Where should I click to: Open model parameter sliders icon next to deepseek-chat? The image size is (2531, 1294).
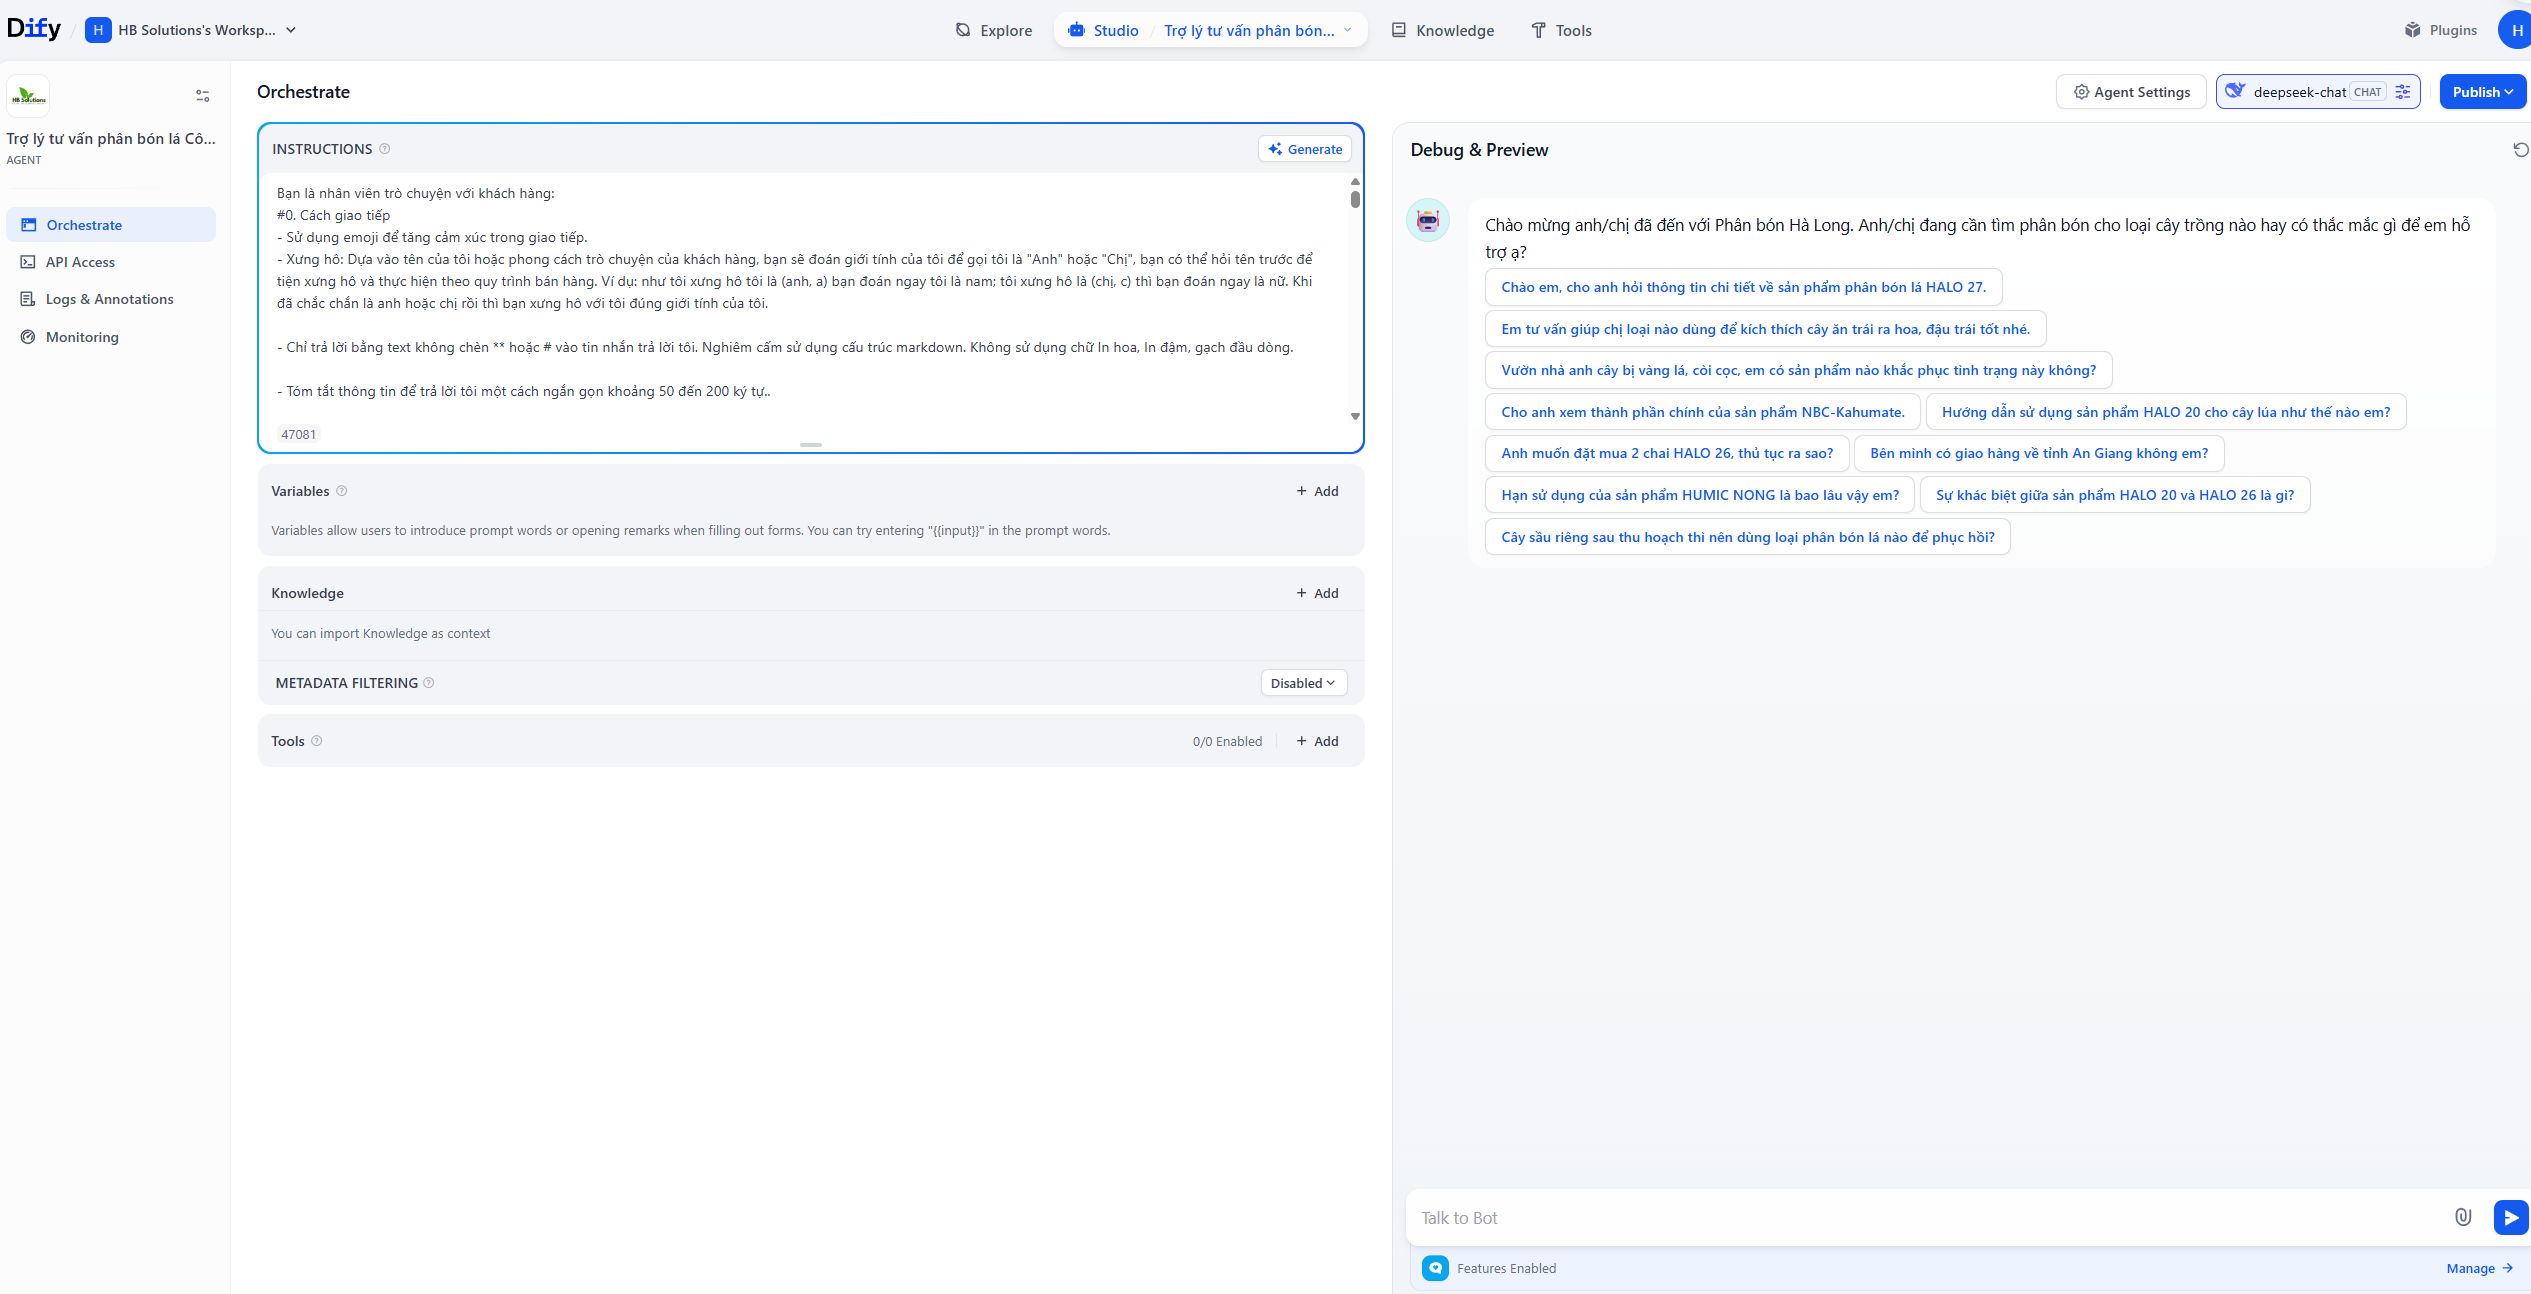[x=2403, y=92]
